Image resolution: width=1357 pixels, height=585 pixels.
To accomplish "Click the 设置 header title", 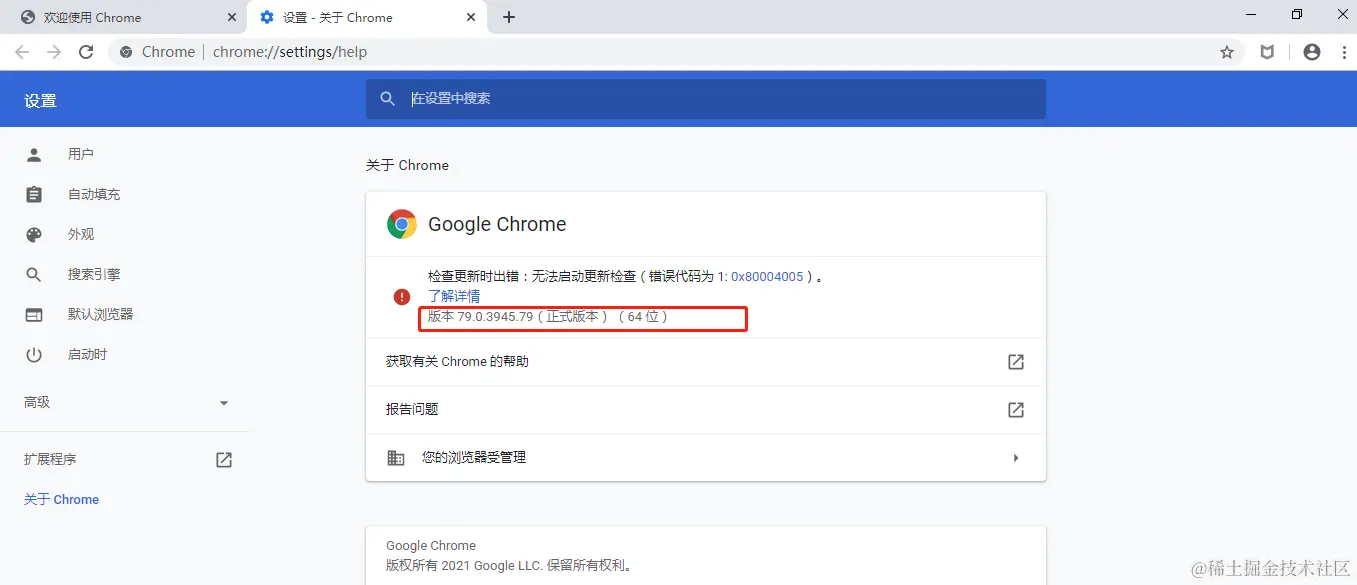I will tap(41, 101).
